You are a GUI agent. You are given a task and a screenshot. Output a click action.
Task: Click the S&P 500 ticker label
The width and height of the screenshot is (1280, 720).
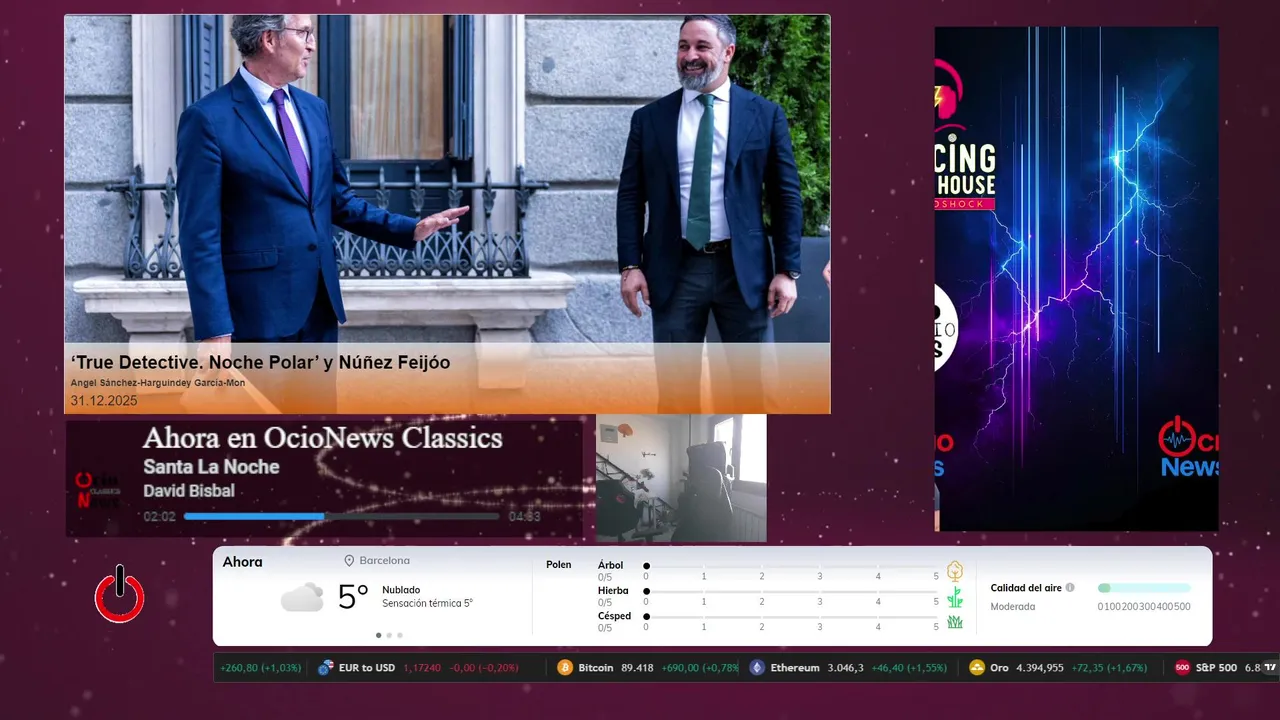pyautogui.click(x=1216, y=668)
